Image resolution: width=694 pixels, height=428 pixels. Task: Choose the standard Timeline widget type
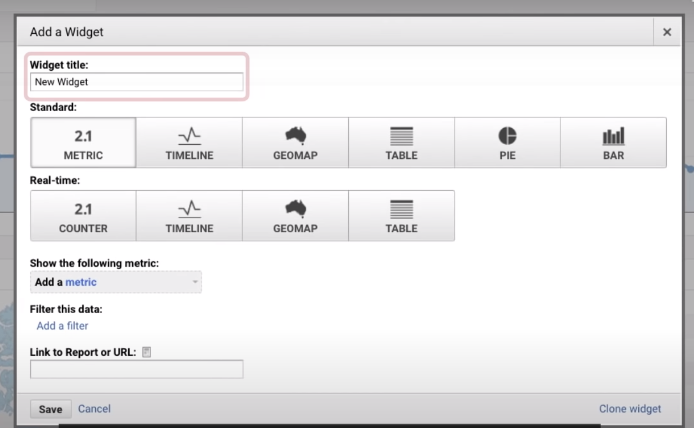tap(189, 143)
